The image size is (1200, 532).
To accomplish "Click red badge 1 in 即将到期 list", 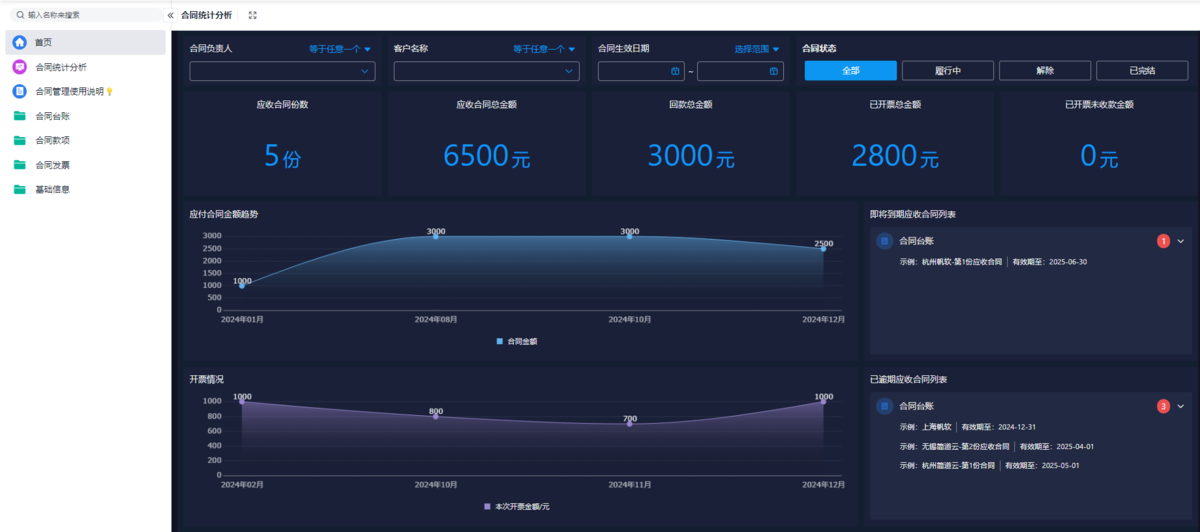I will pos(1163,240).
